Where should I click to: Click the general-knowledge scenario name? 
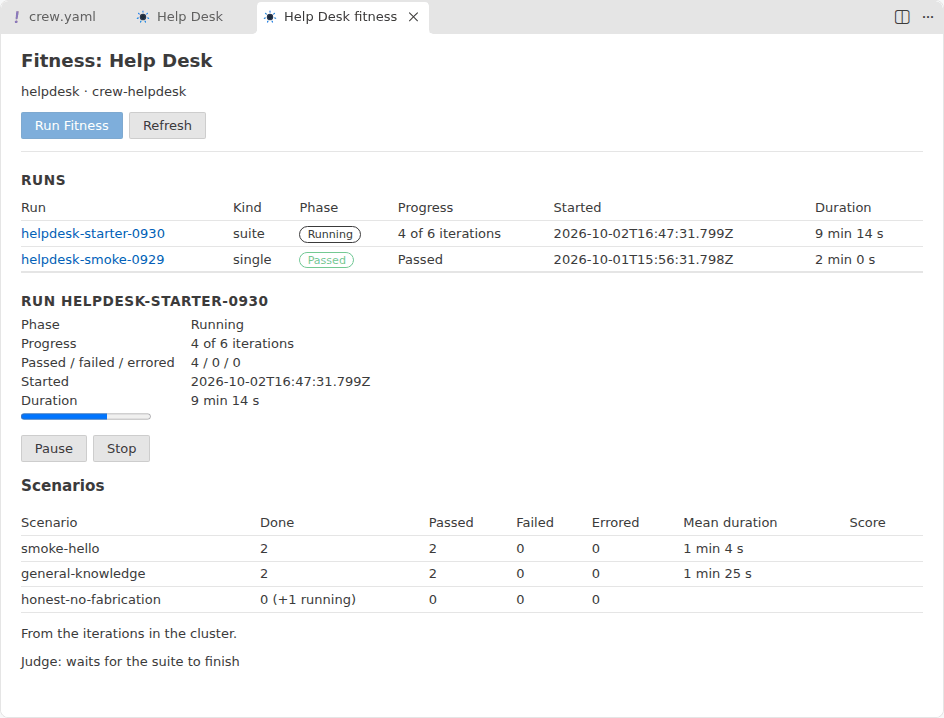[x=83, y=574]
